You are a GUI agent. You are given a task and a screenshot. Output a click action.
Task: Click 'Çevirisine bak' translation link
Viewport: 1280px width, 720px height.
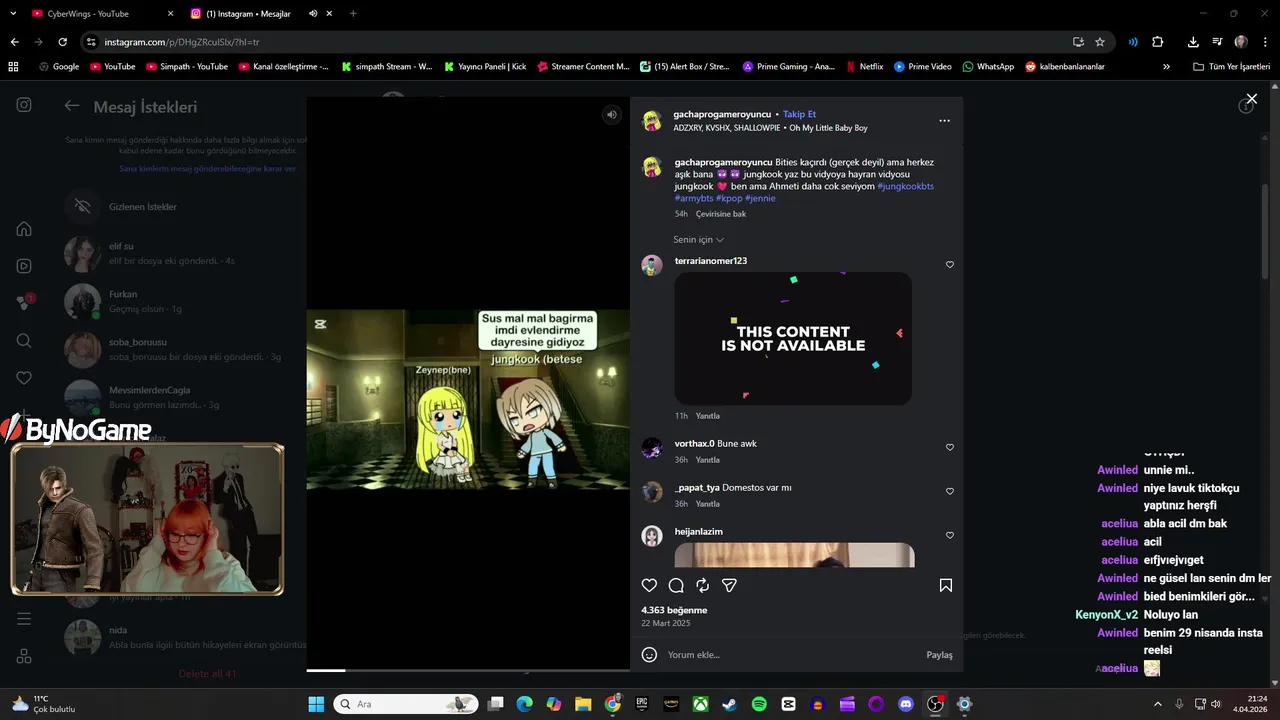tap(721, 214)
